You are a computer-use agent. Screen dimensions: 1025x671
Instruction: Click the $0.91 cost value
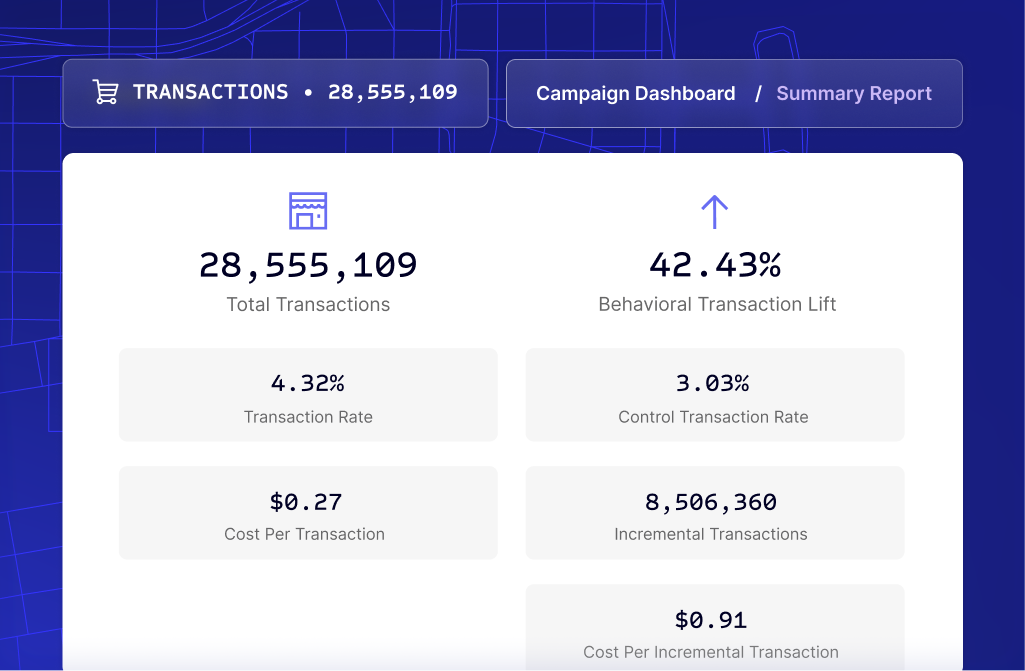(x=711, y=619)
